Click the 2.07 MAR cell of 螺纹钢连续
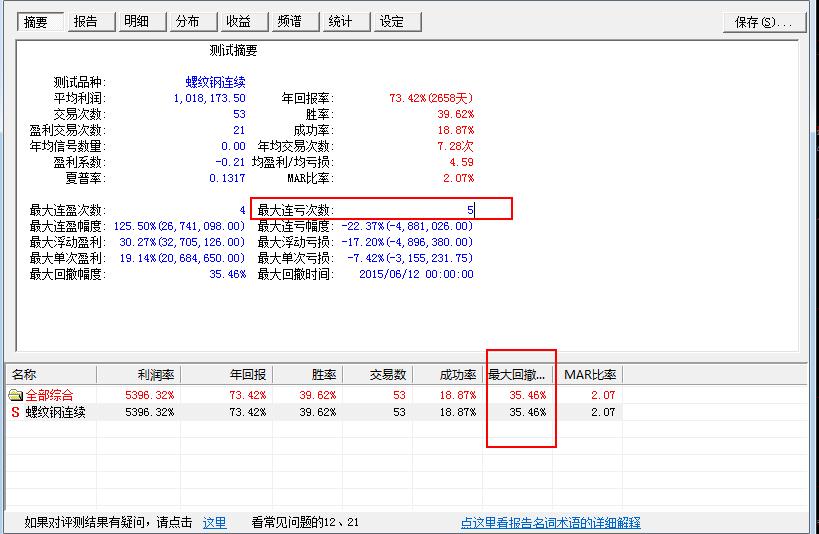This screenshot has height=534, width=819. pos(603,412)
